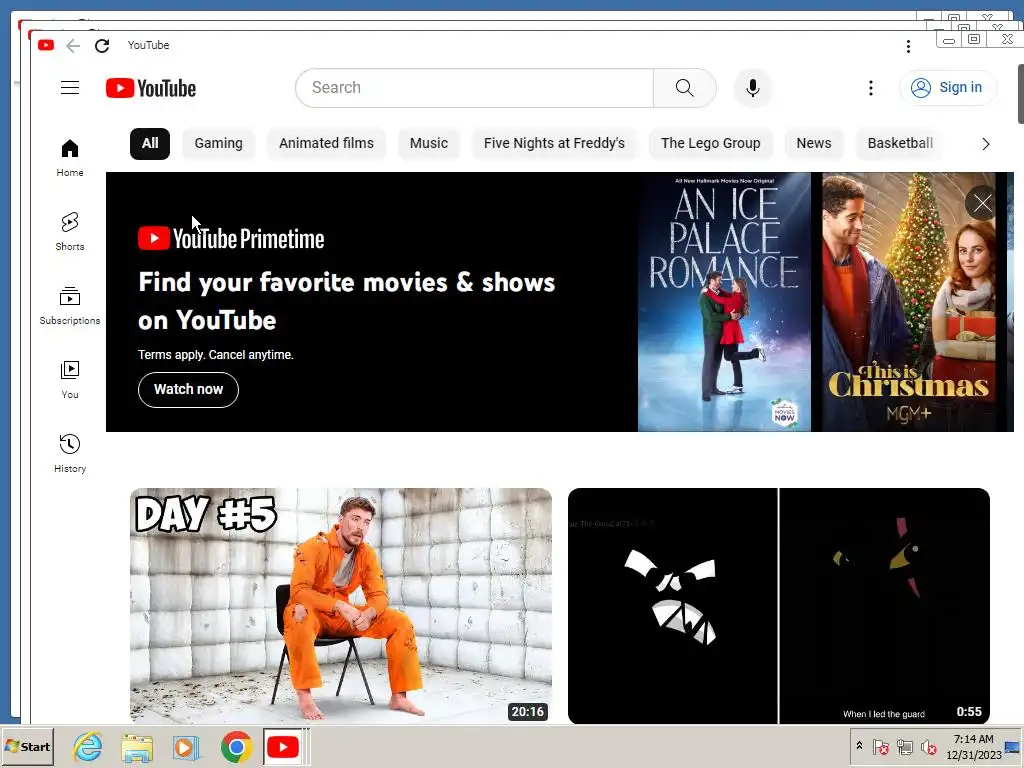Dismiss the Primetime banner with X
This screenshot has width=1024, height=768.
(x=982, y=204)
